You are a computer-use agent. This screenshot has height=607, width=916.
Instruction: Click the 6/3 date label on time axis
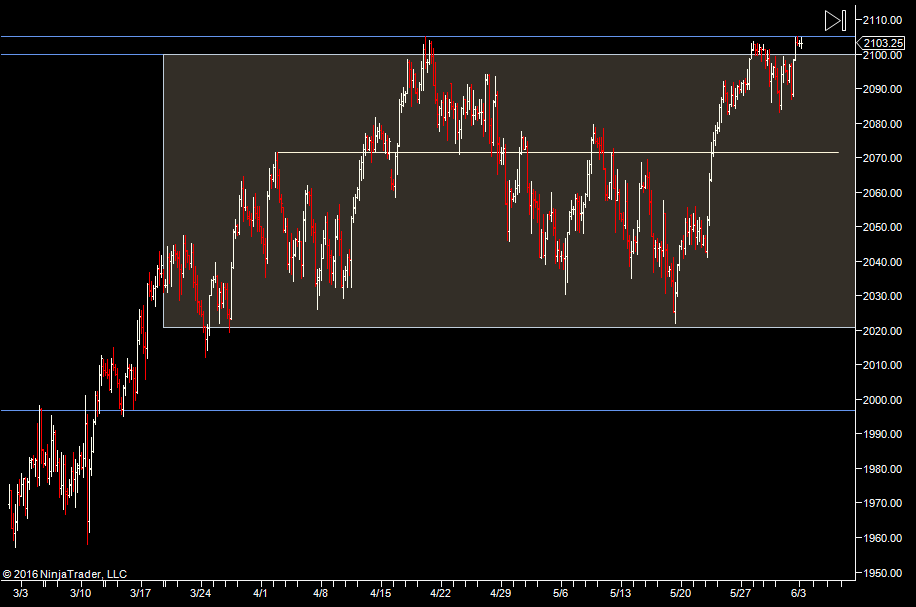(x=800, y=593)
